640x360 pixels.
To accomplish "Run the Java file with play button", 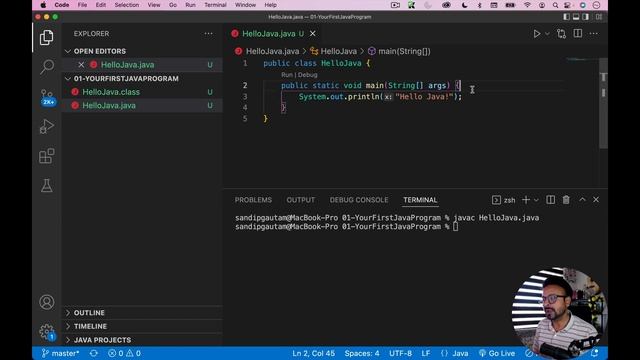I will [537, 34].
